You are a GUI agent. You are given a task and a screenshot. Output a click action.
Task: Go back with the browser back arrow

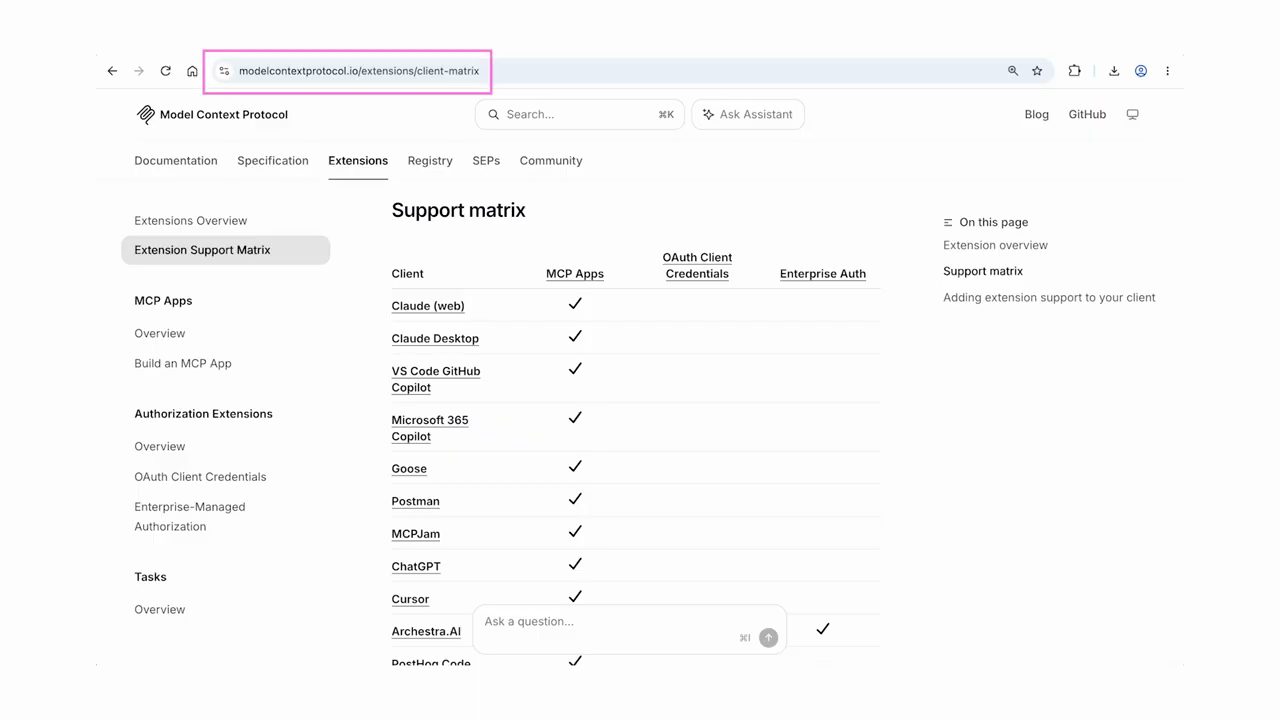[x=112, y=71]
